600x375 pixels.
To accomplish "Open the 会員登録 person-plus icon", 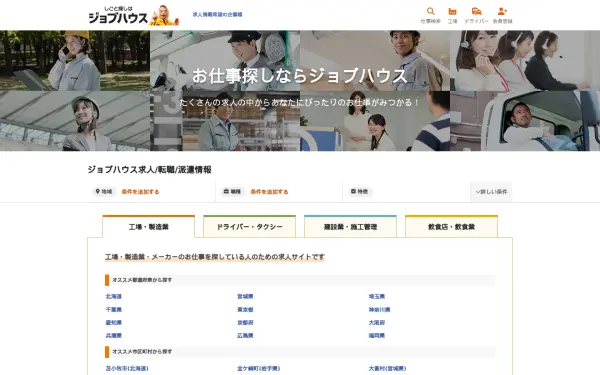I will pos(502,15).
